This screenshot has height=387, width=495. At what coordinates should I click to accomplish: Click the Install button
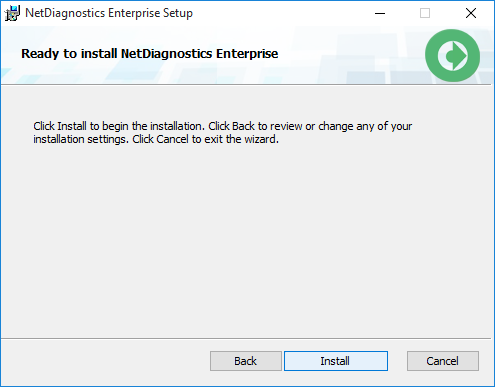[336, 361]
